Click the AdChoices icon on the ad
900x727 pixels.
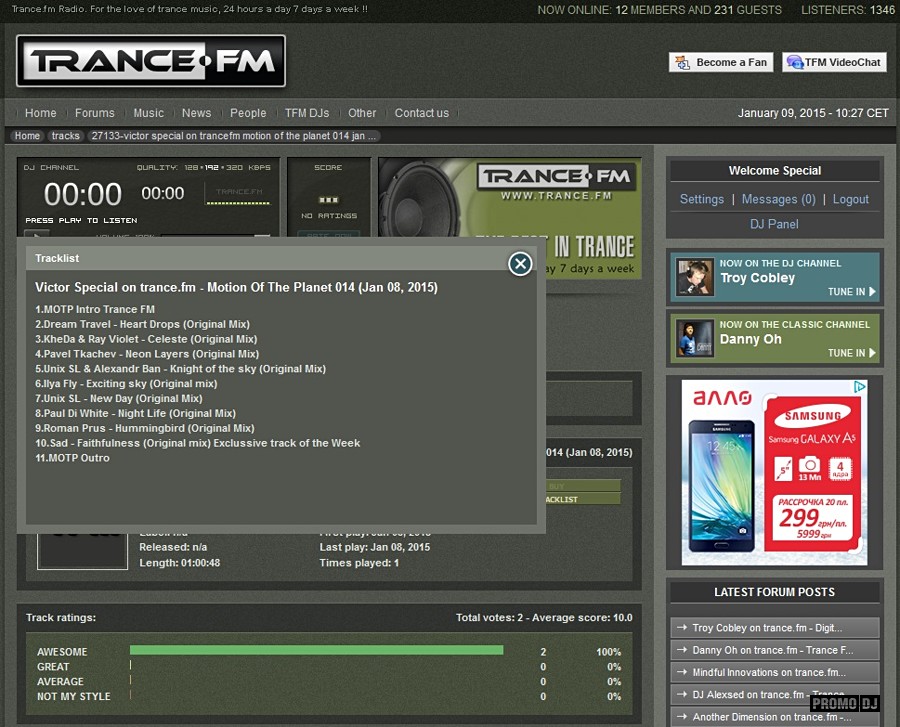pos(860,387)
